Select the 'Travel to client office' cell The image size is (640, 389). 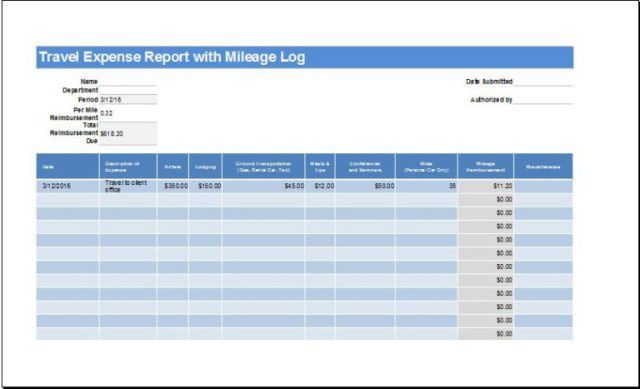(x=128, y=186)
